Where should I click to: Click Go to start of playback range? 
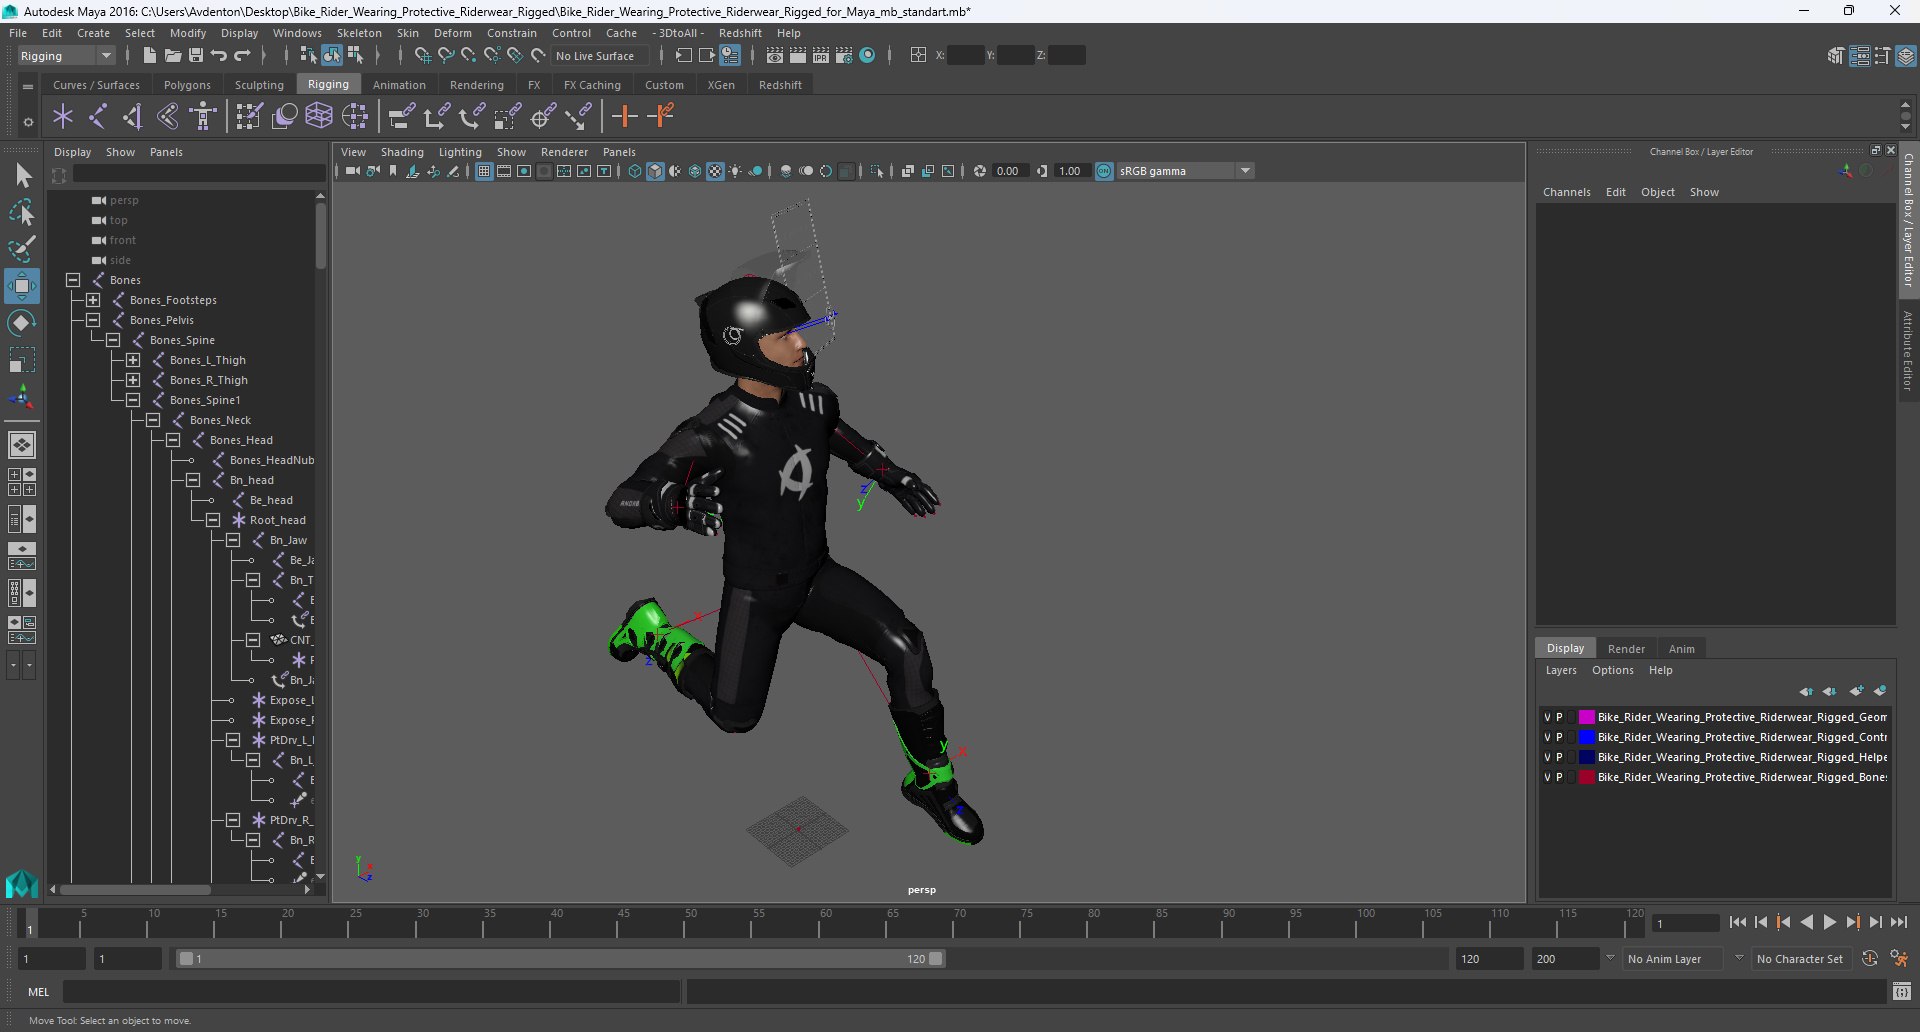[1738, 923]
